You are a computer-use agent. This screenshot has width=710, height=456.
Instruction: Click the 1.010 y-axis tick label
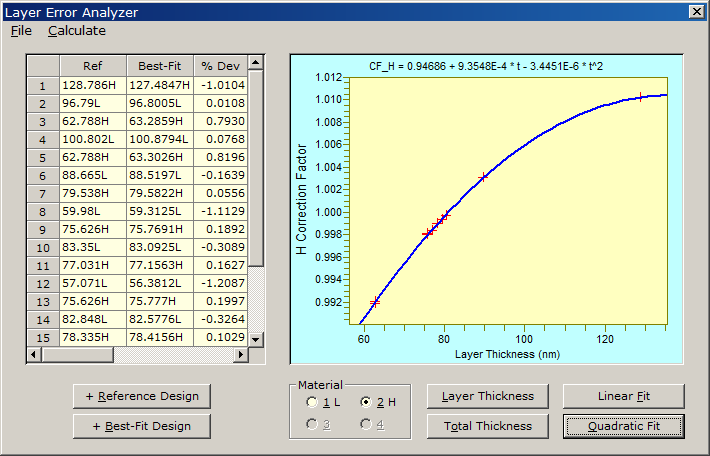329,100
